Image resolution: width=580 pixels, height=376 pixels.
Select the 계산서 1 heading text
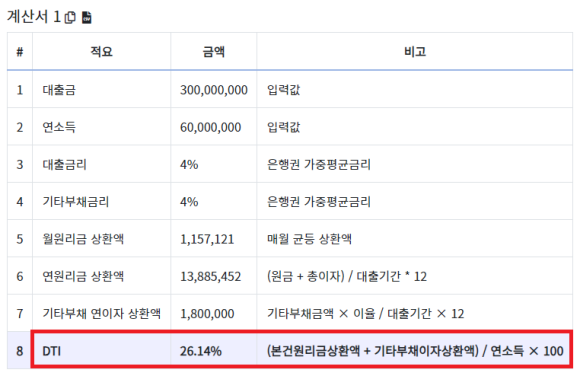[x=34, y=17]
